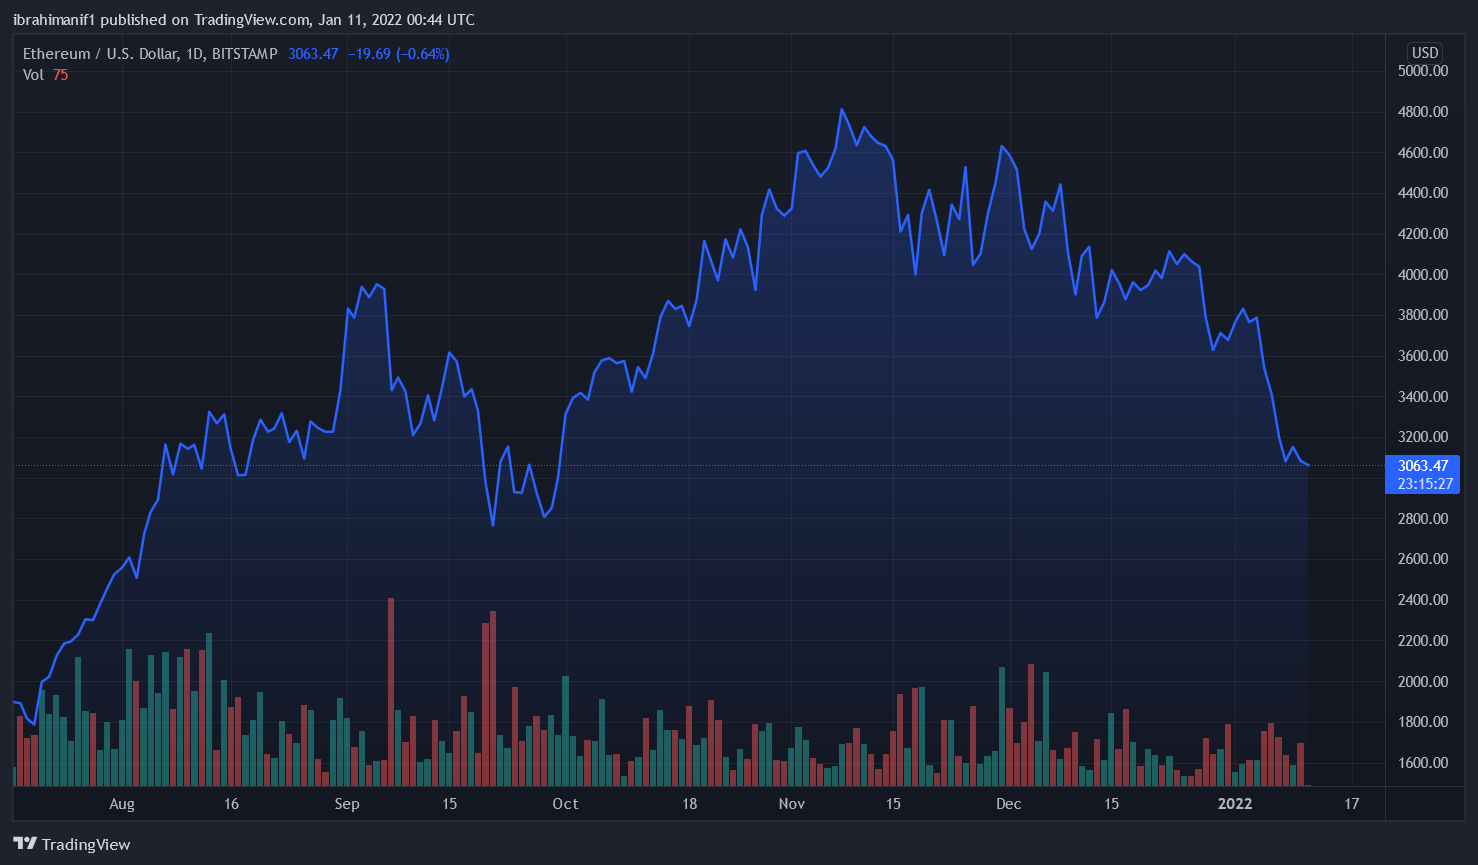Select the Aug label on time axis
Viewport: 1478px width, 865px height.
pyautogui.click(x=122, y=804)
